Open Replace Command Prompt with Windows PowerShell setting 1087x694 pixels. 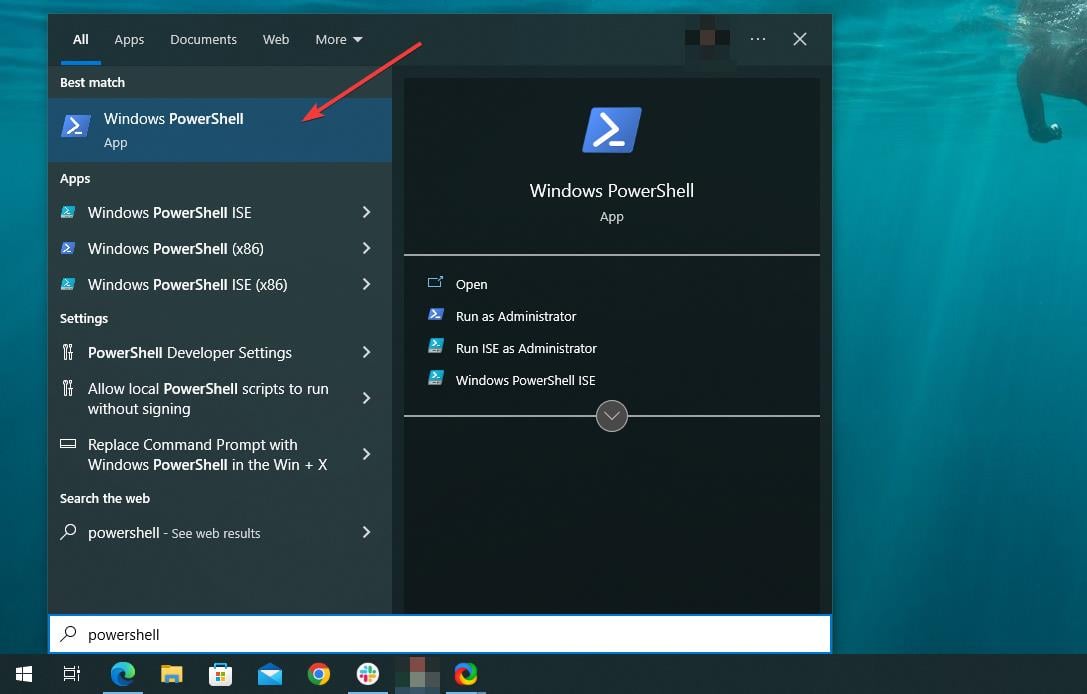click(x=220, y=454)
